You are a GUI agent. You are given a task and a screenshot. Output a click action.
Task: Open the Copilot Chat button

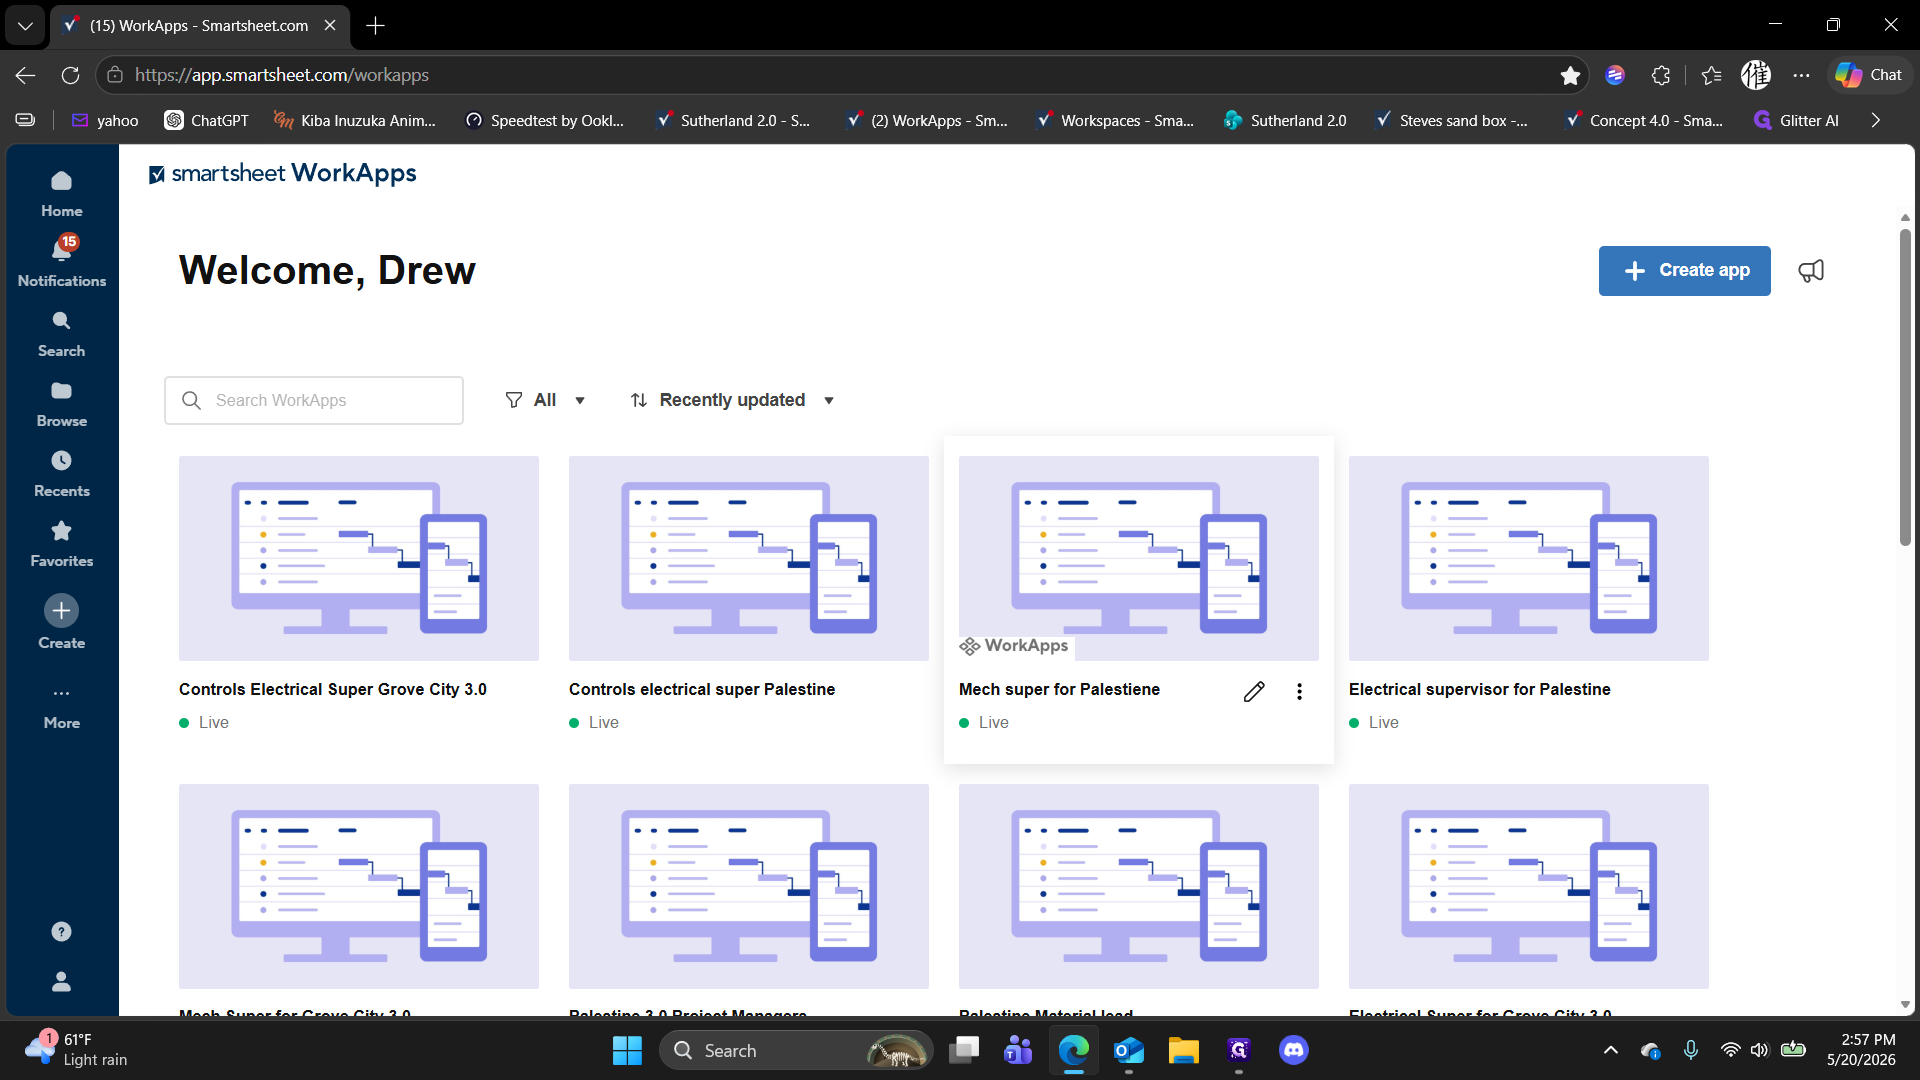pyautogui.click(x=1868, y=75)
